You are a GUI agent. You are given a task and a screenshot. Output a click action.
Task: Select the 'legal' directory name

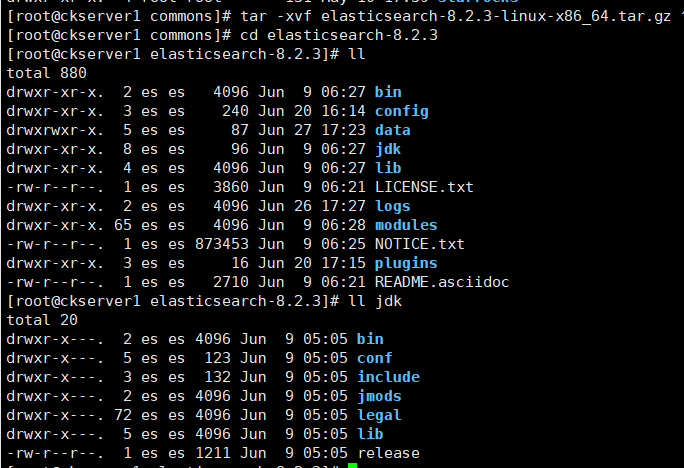379,416
